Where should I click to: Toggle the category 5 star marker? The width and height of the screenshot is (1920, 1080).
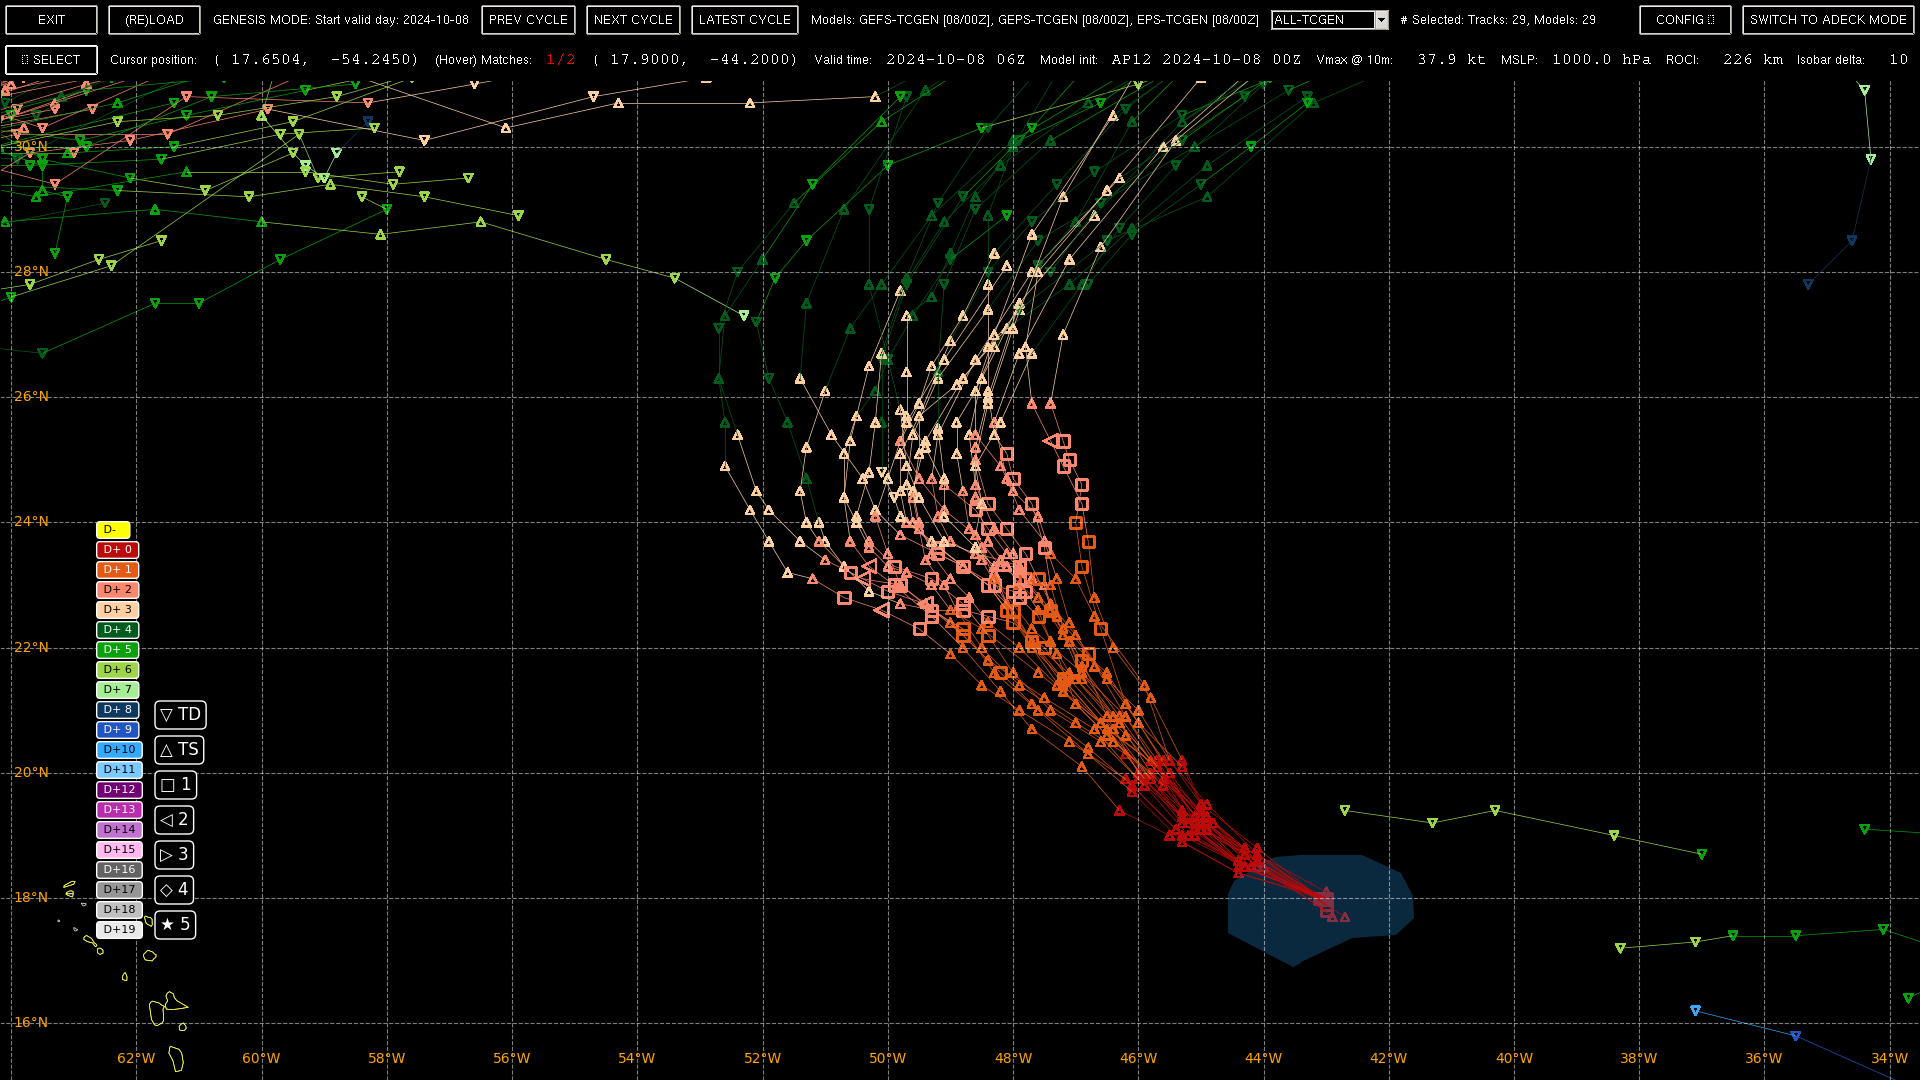coord(175,925)
